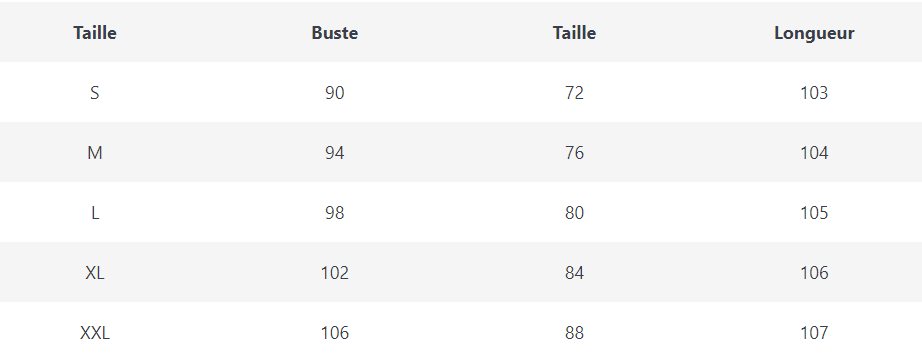Select bust value 94
This screenshot has height=361, width=922.
[335, 153]
